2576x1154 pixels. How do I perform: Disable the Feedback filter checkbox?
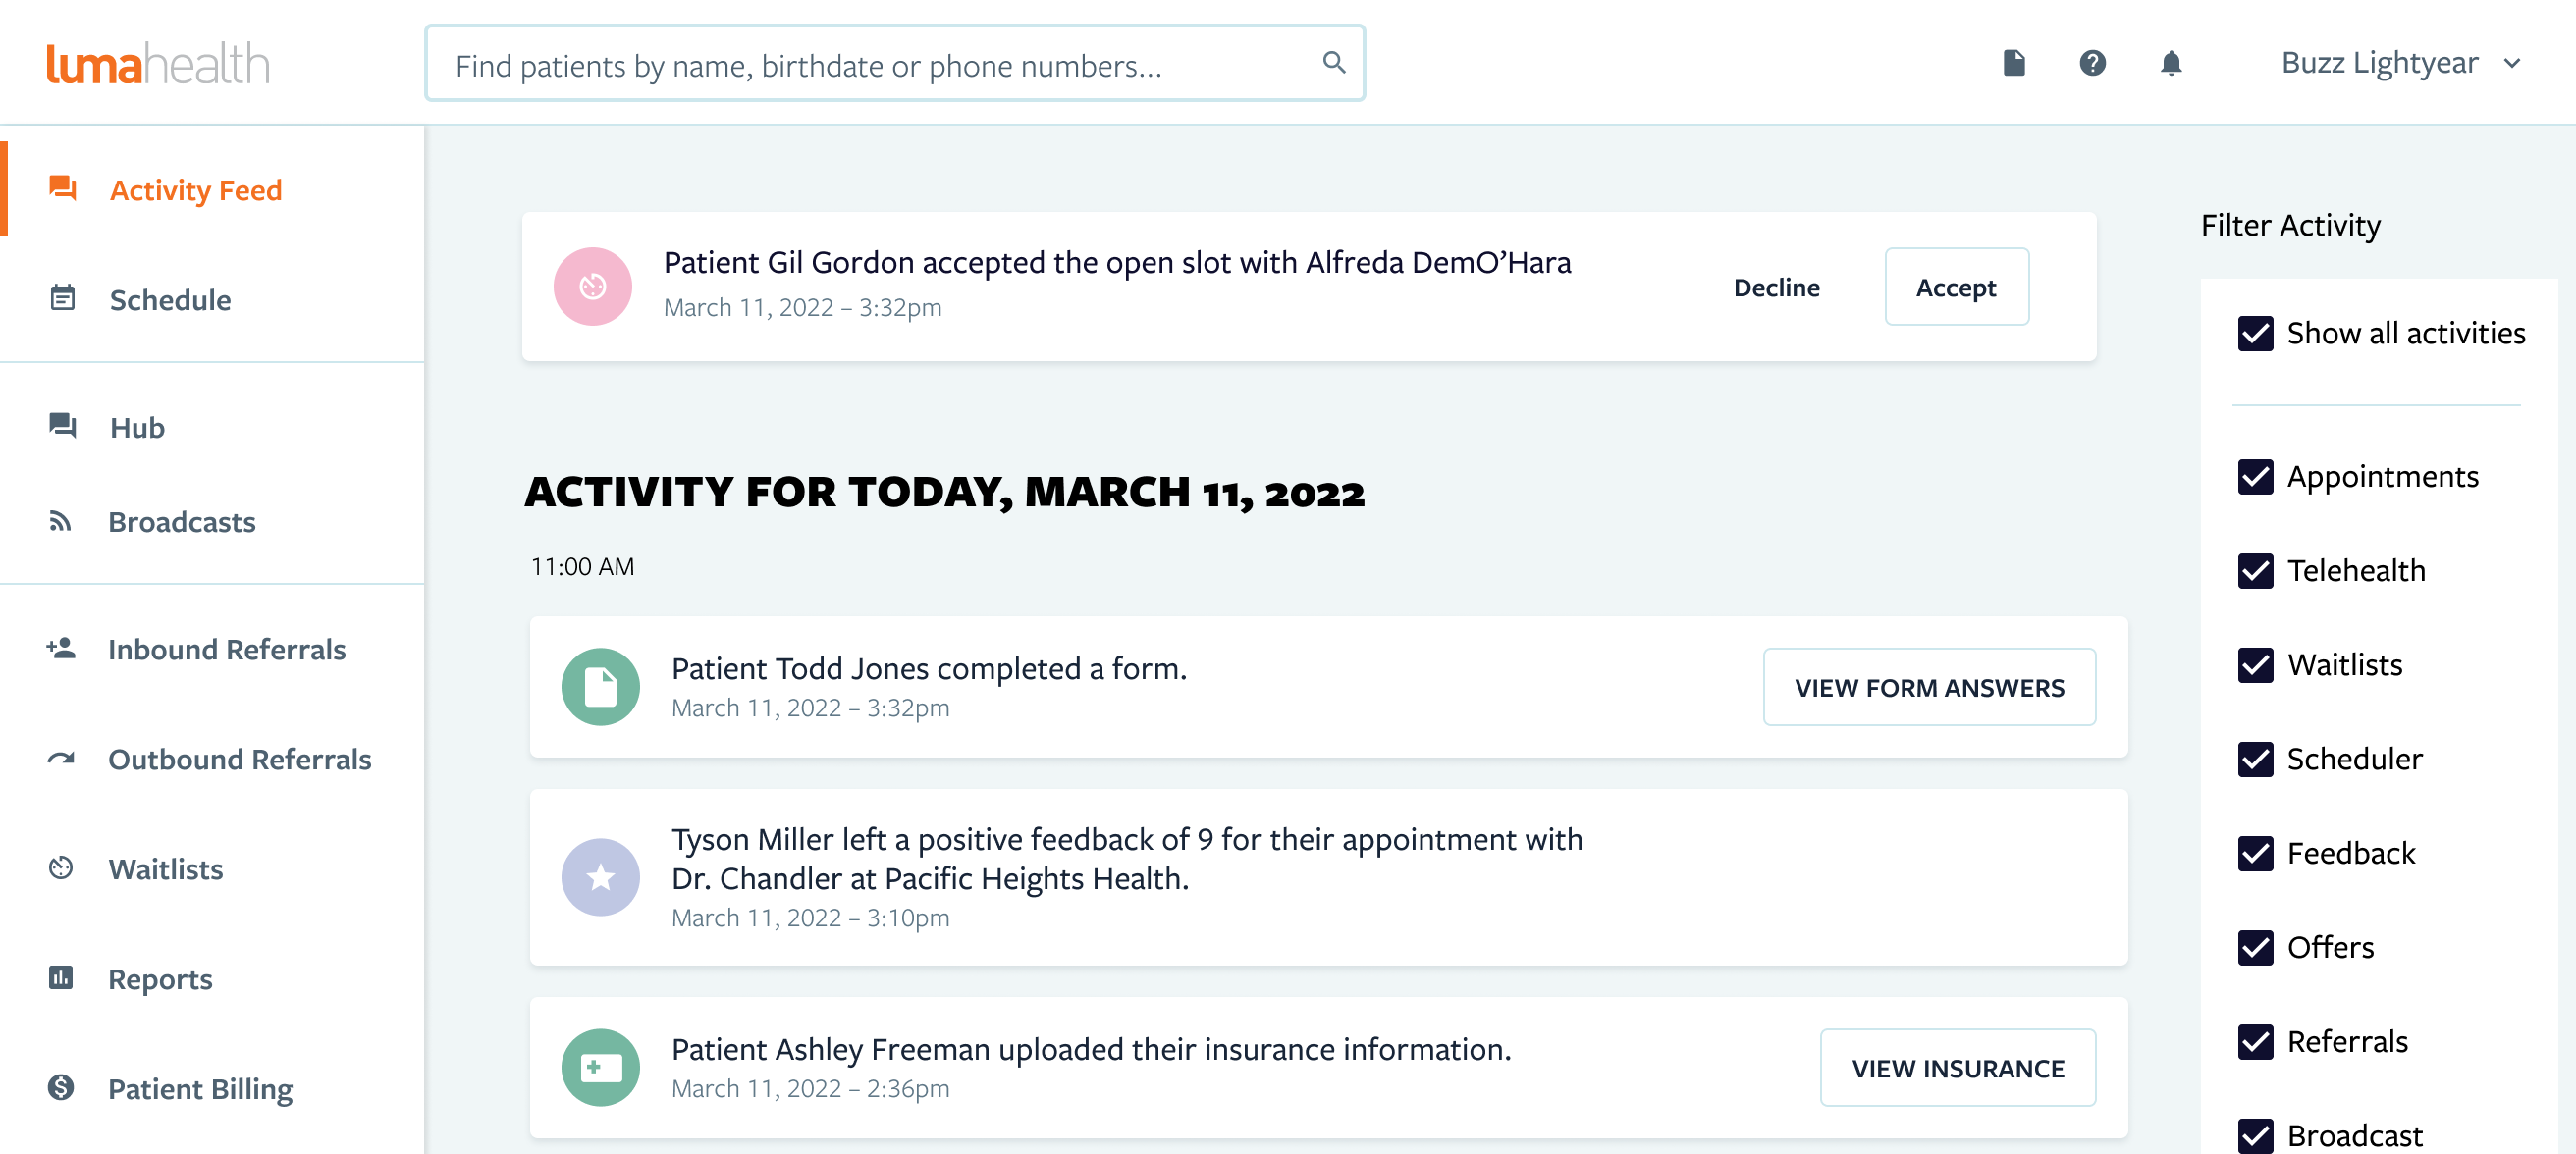click(x=2255, y=853)
